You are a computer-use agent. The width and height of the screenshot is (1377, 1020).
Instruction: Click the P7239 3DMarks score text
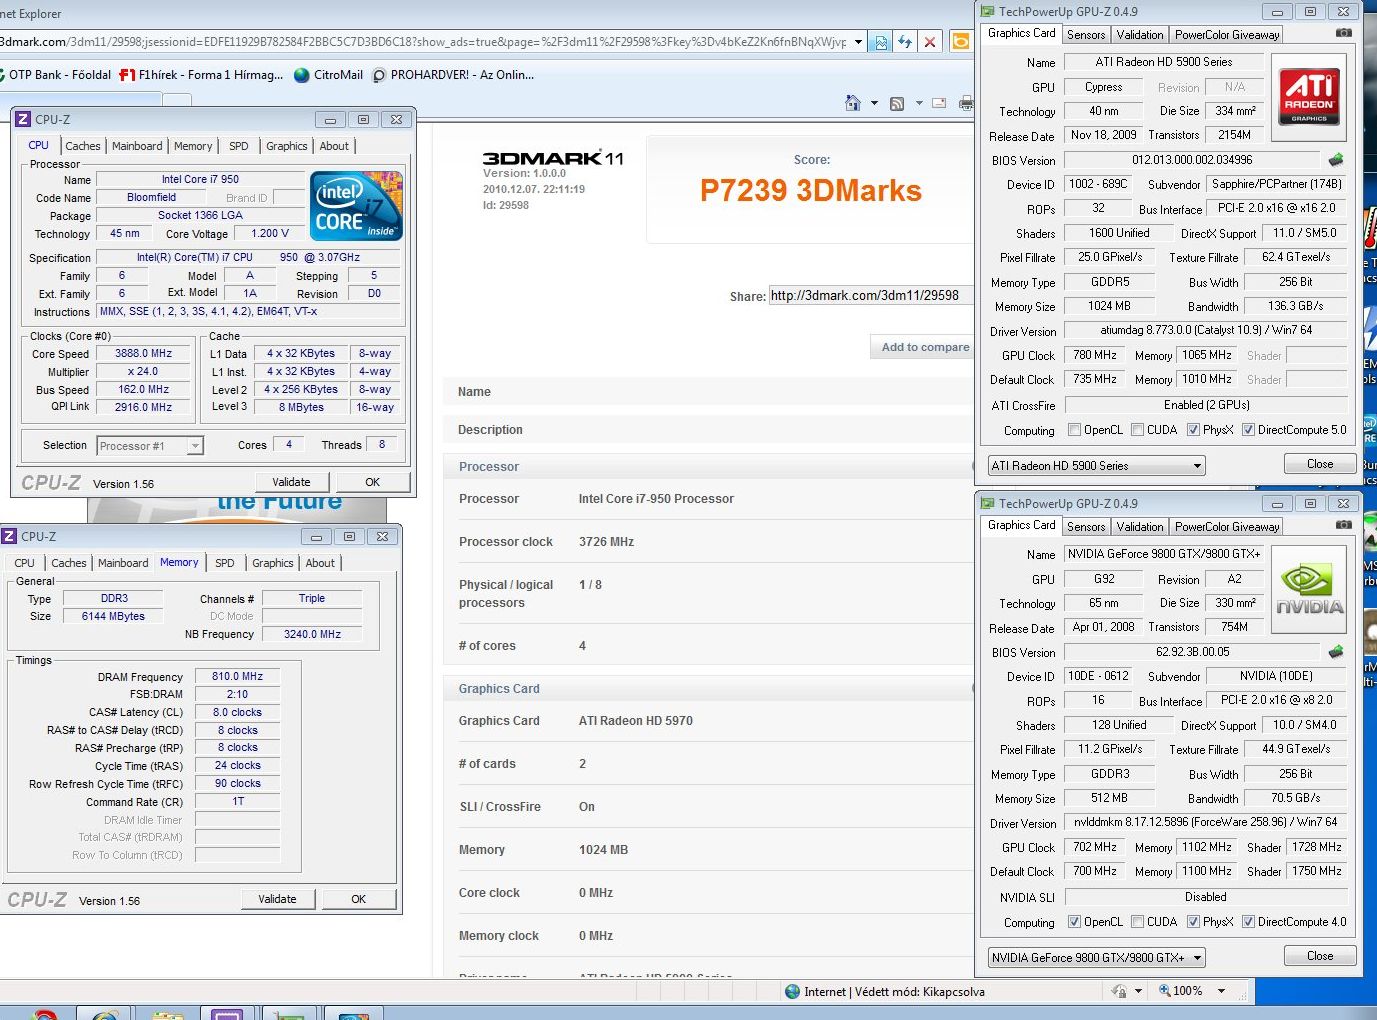(811, 191)
